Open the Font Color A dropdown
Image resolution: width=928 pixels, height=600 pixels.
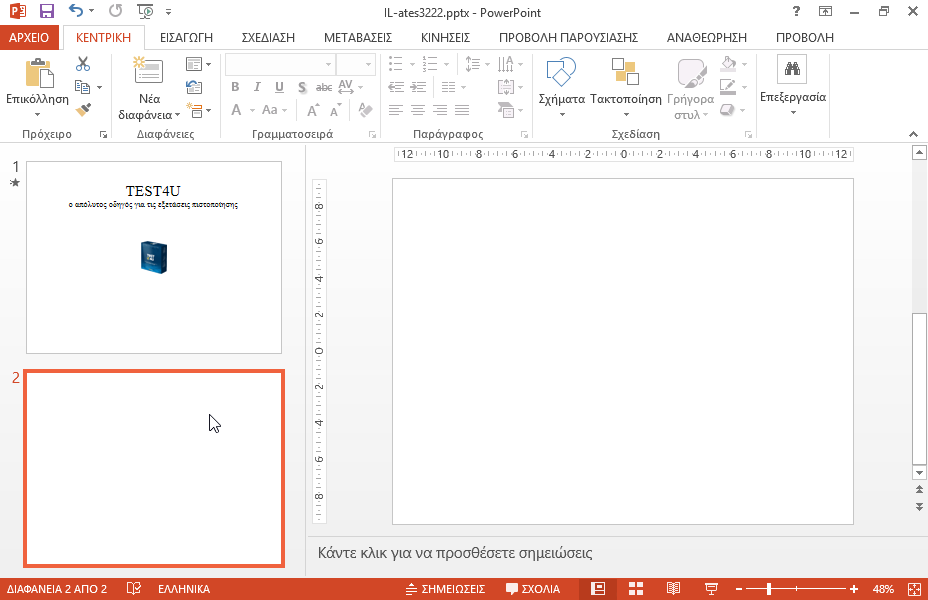(252, 111)
